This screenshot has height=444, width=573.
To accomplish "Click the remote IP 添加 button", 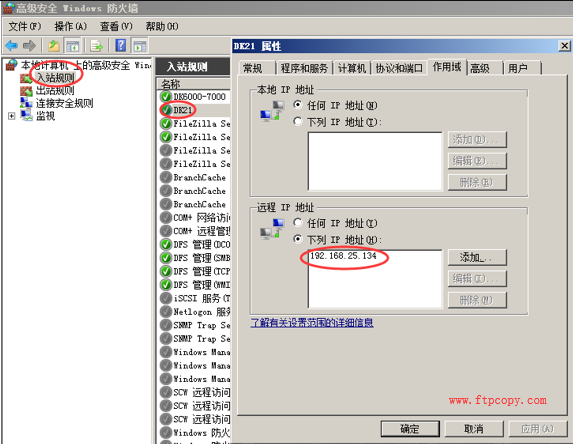I will tap(477, 258).
